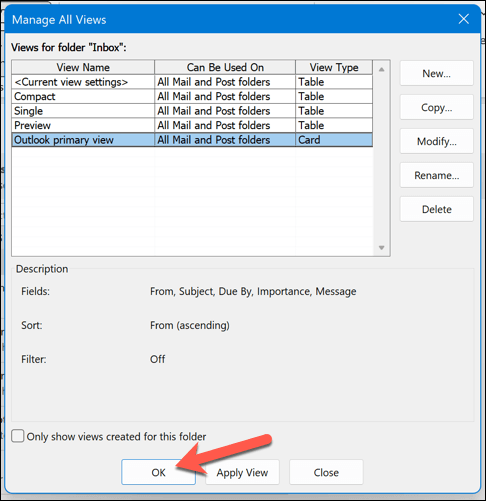Screen dimensions: 486x501
Task: Click the Sort value From (ascending)
Action: click(x=190, y=325)
